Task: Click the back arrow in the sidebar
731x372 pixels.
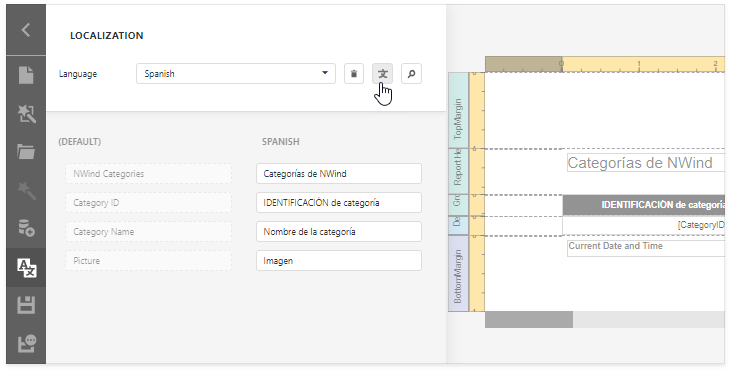Action: 26,30
